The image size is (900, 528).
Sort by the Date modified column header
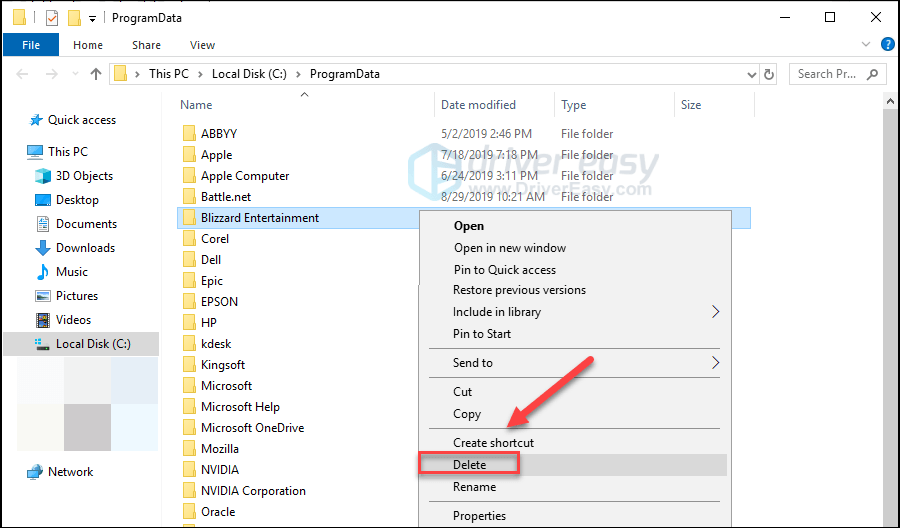pyautogui.click(x=478, y=105)
